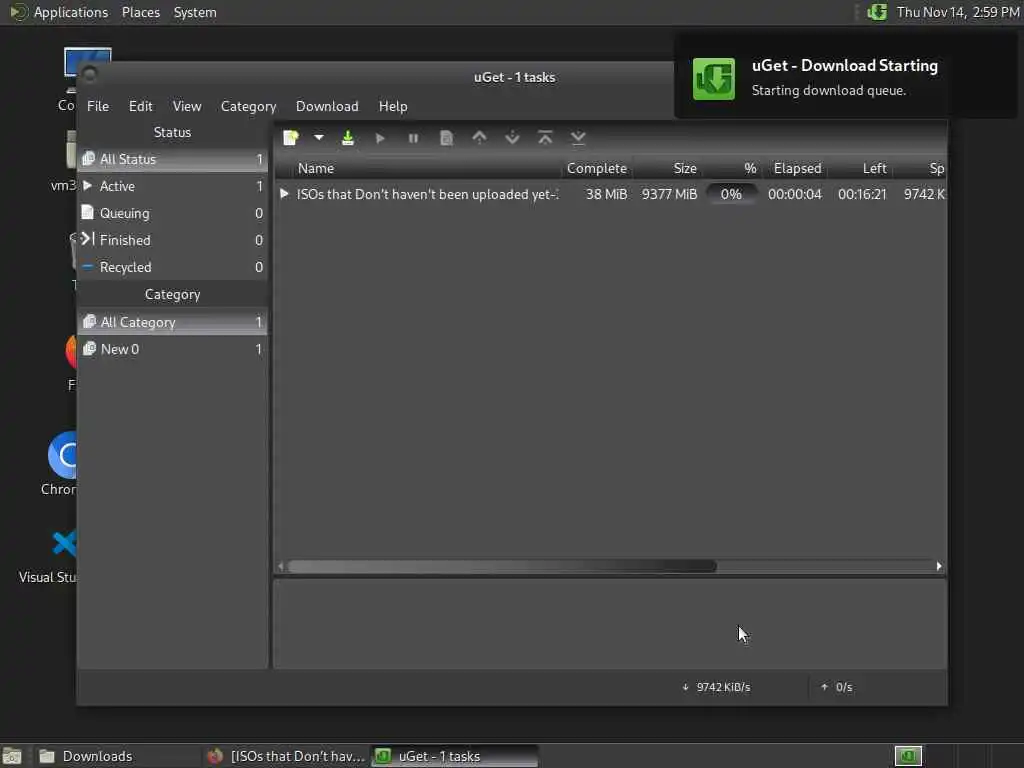The image size is (1024, 768).
Task: Click the Move to Top icon
Action: 545,138
